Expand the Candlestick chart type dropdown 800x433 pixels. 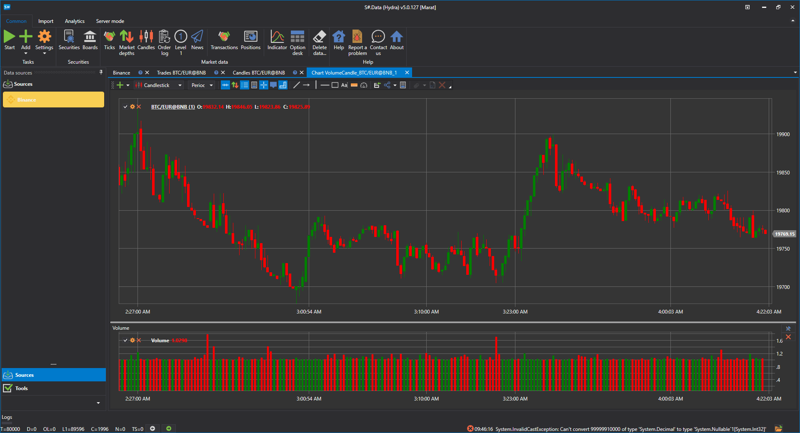tap(180, 86)
